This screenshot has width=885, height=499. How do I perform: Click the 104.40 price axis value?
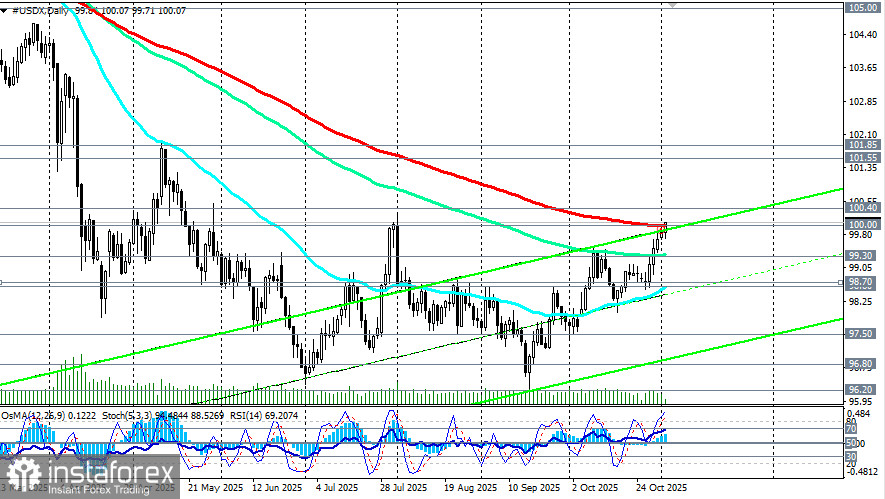point(863,34)
